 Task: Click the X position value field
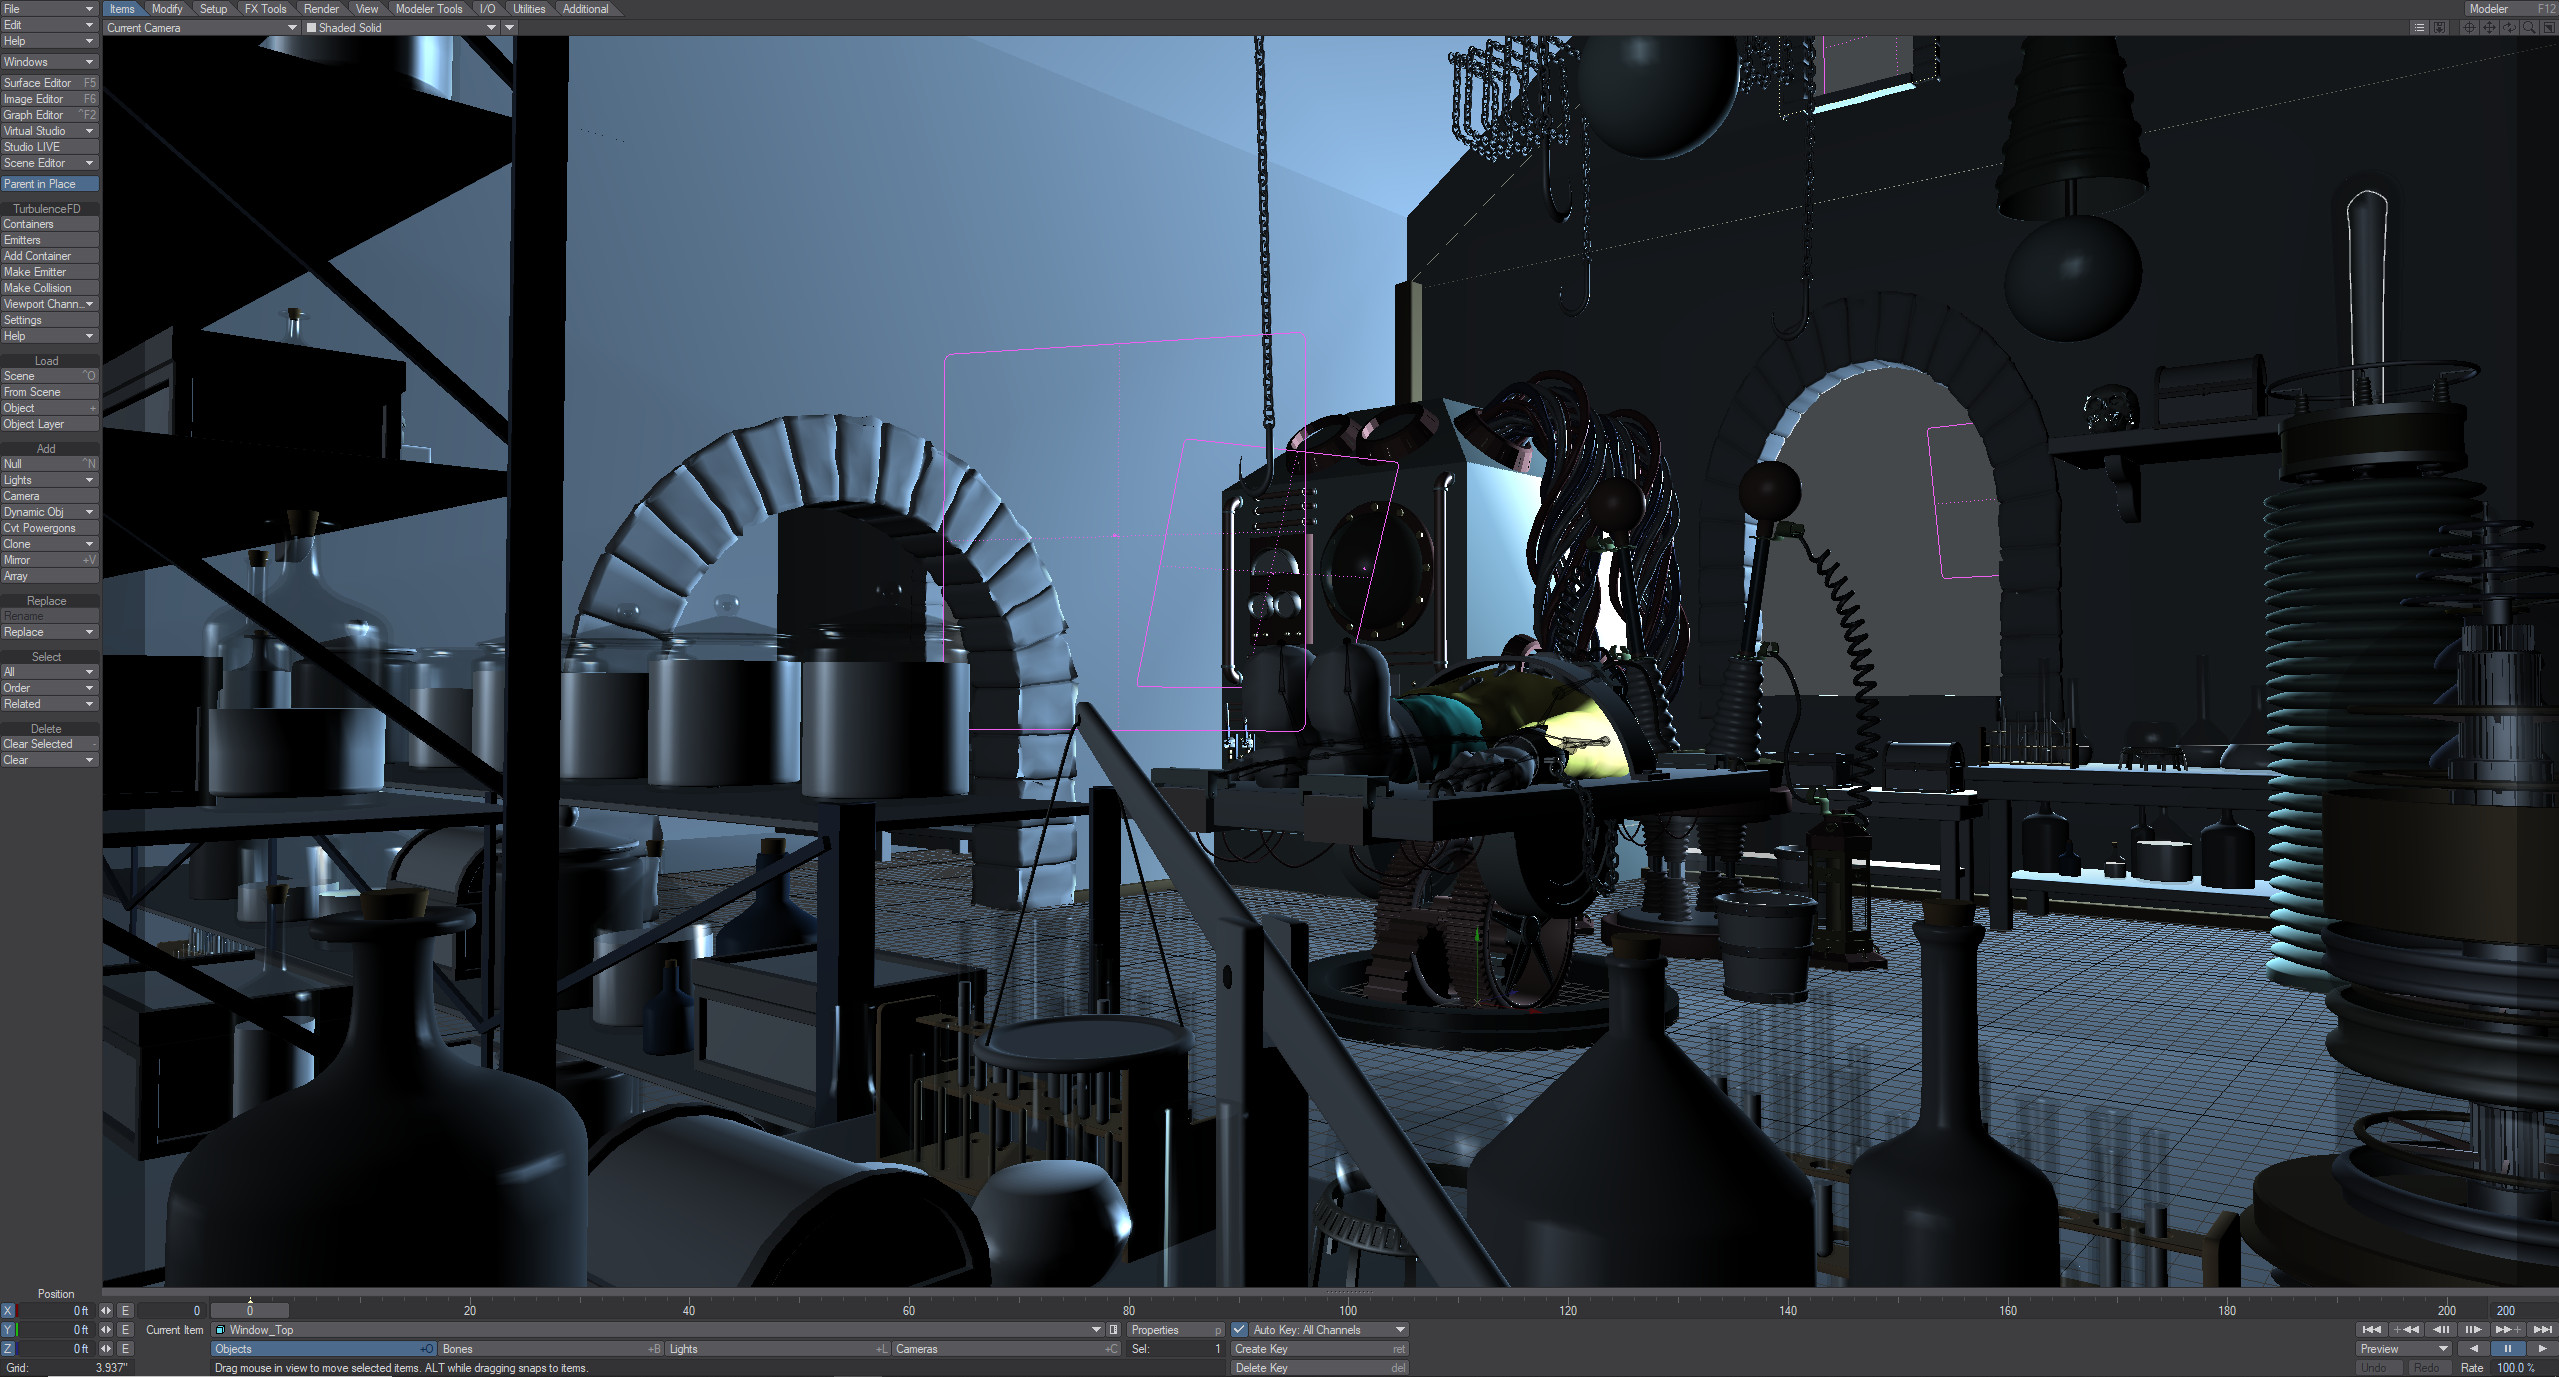pos(55,1310)
